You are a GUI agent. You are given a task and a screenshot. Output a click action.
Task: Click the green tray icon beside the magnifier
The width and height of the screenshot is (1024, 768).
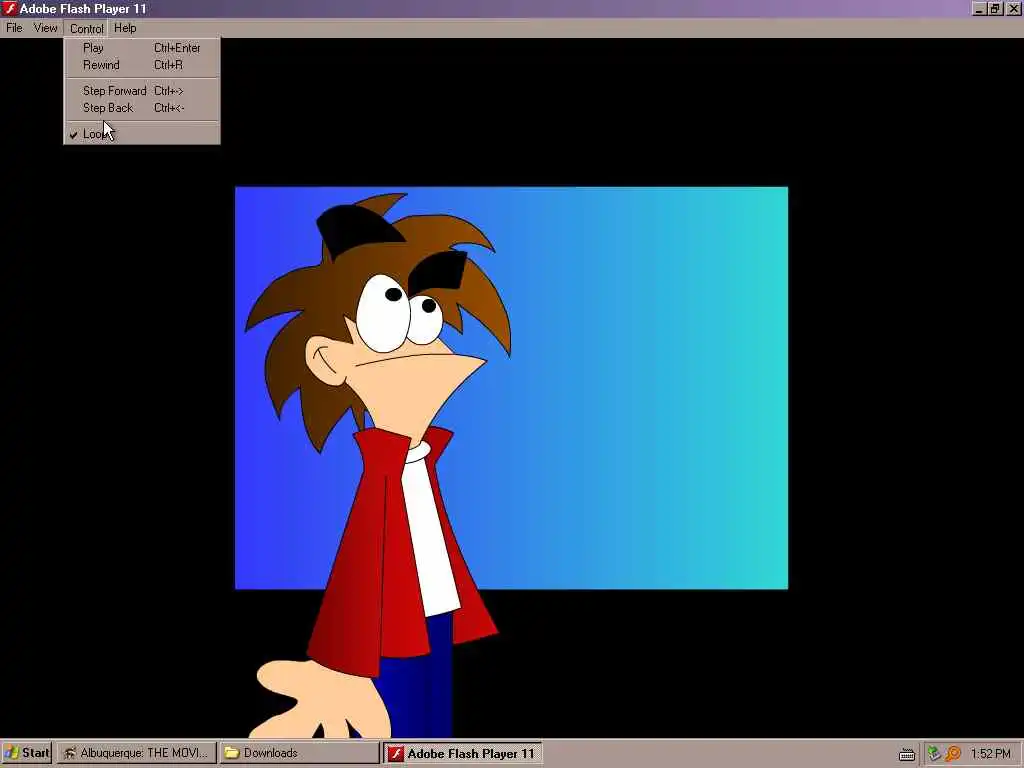click(934, 754)
